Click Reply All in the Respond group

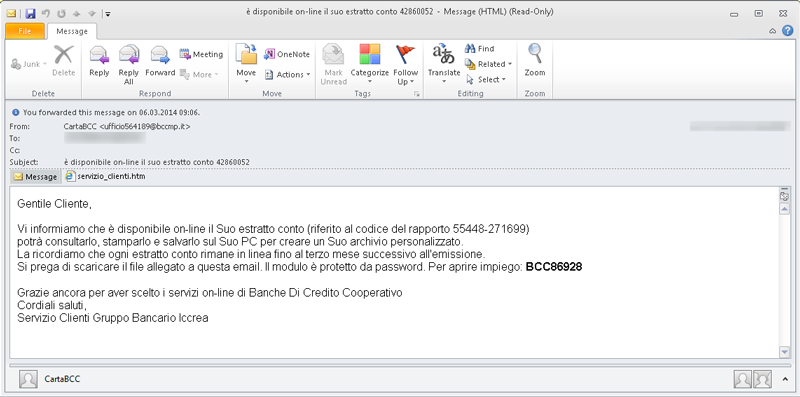(129, 64)
